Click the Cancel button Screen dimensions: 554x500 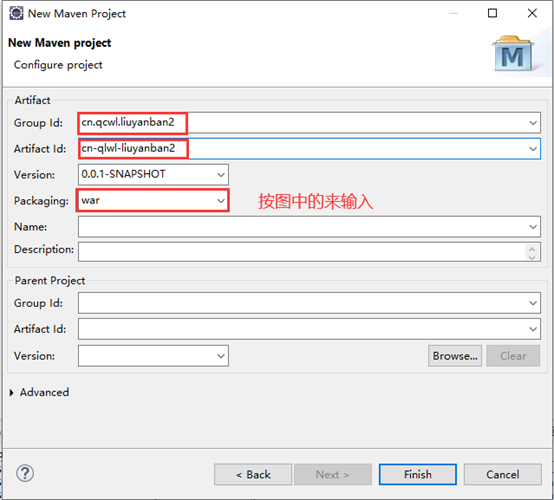point(502,474)
